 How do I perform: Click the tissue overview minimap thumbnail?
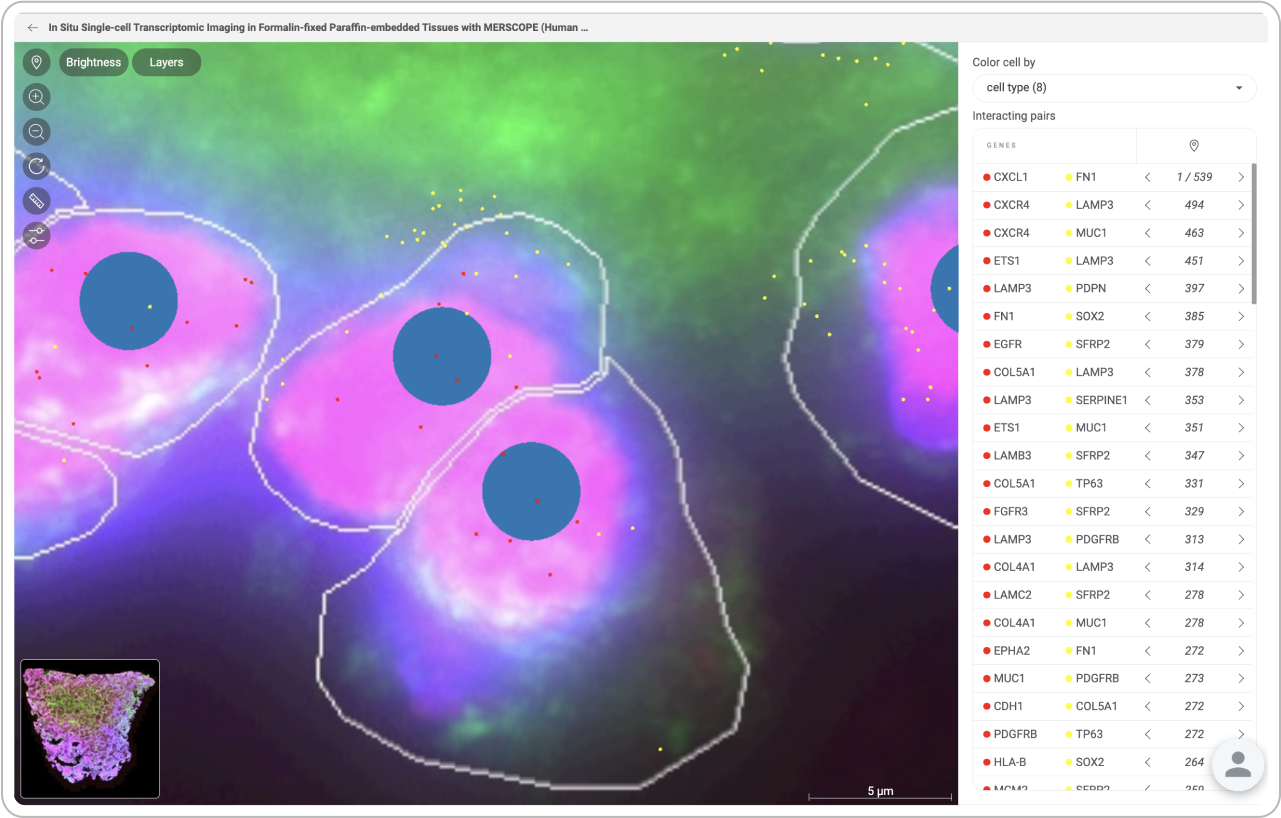tap(90, 728)
